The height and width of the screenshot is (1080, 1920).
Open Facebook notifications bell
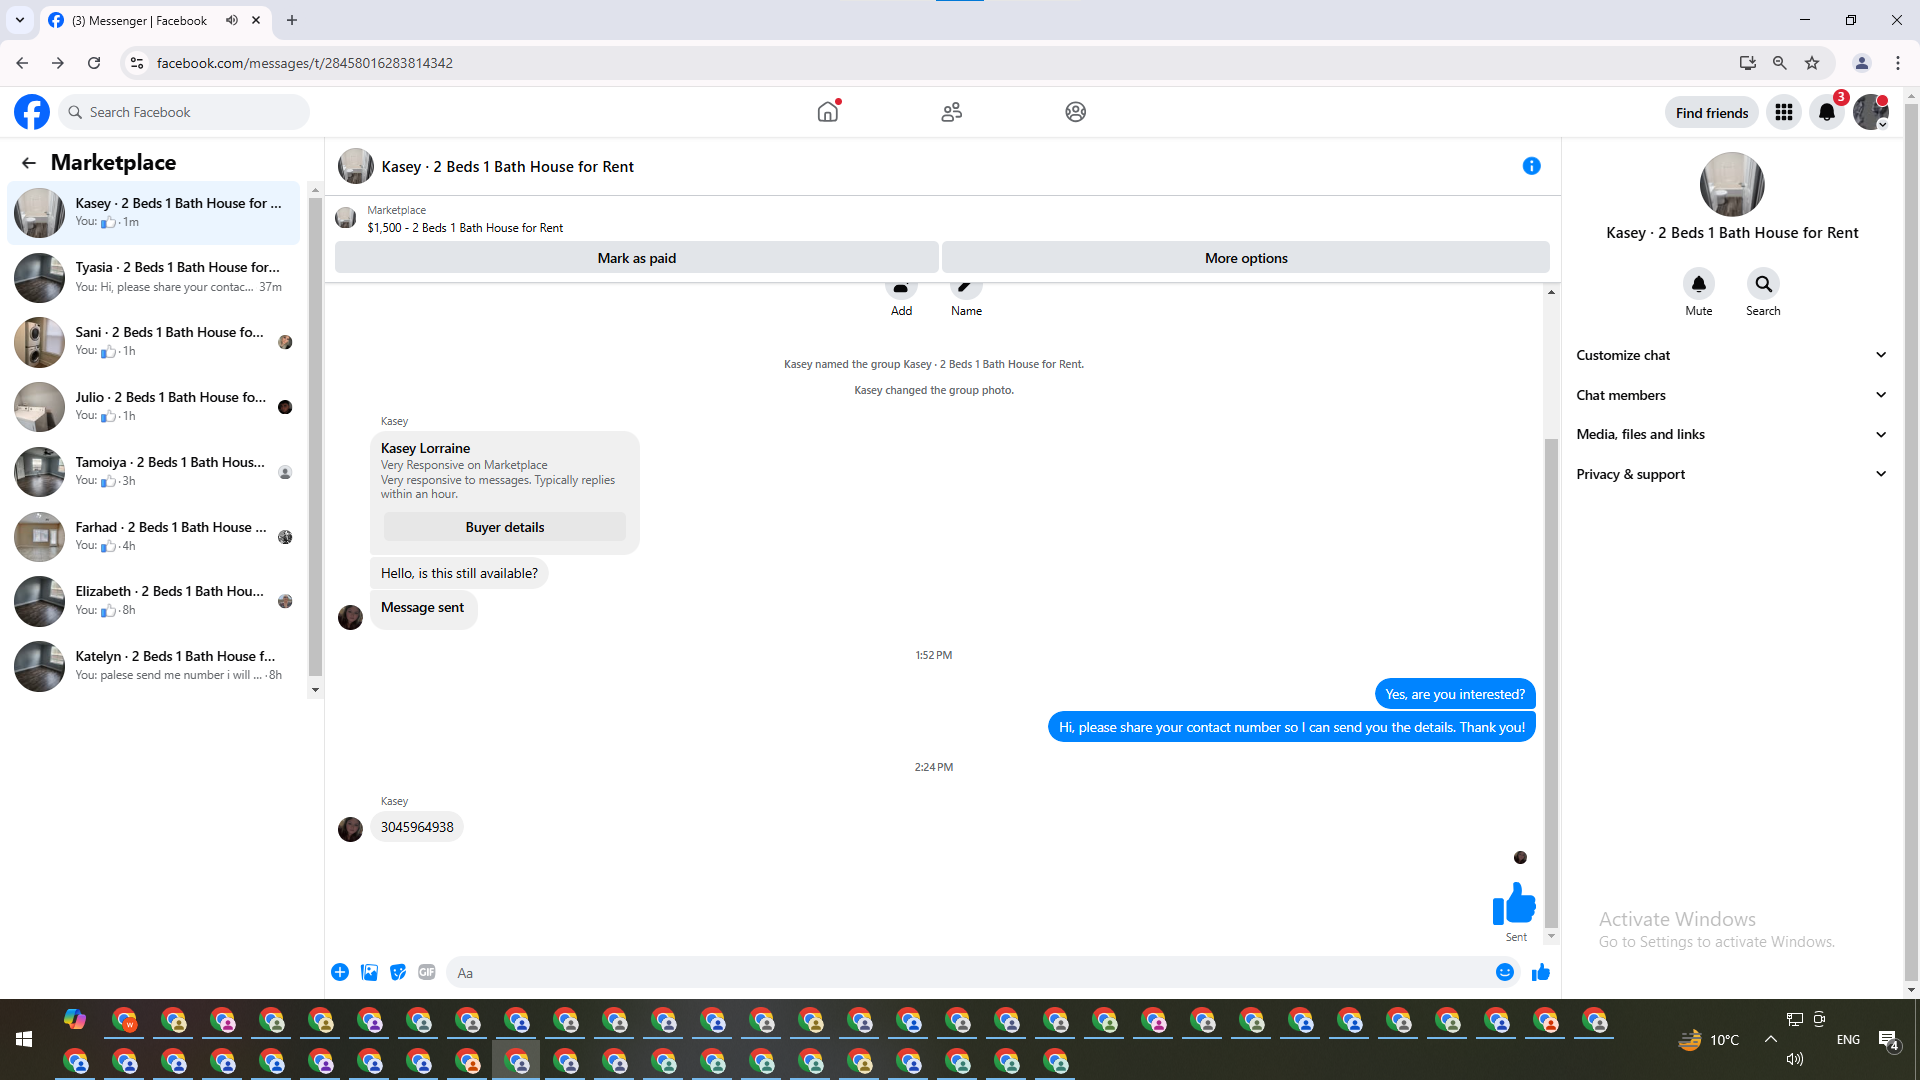point(1826,112)
